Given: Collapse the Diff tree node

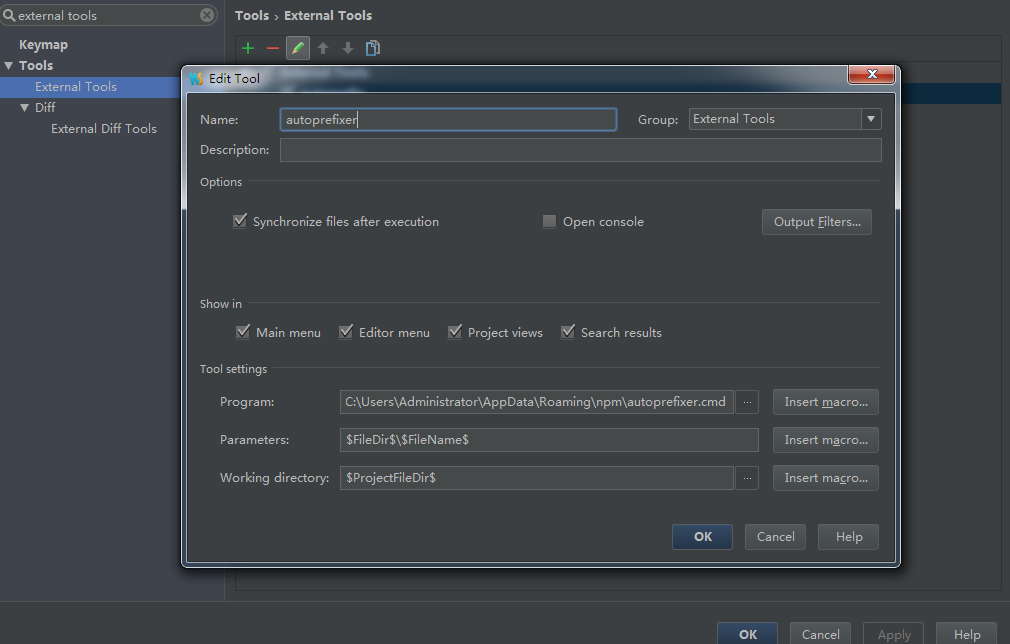Looking at the screenshot, I should [x=25, y=108].
